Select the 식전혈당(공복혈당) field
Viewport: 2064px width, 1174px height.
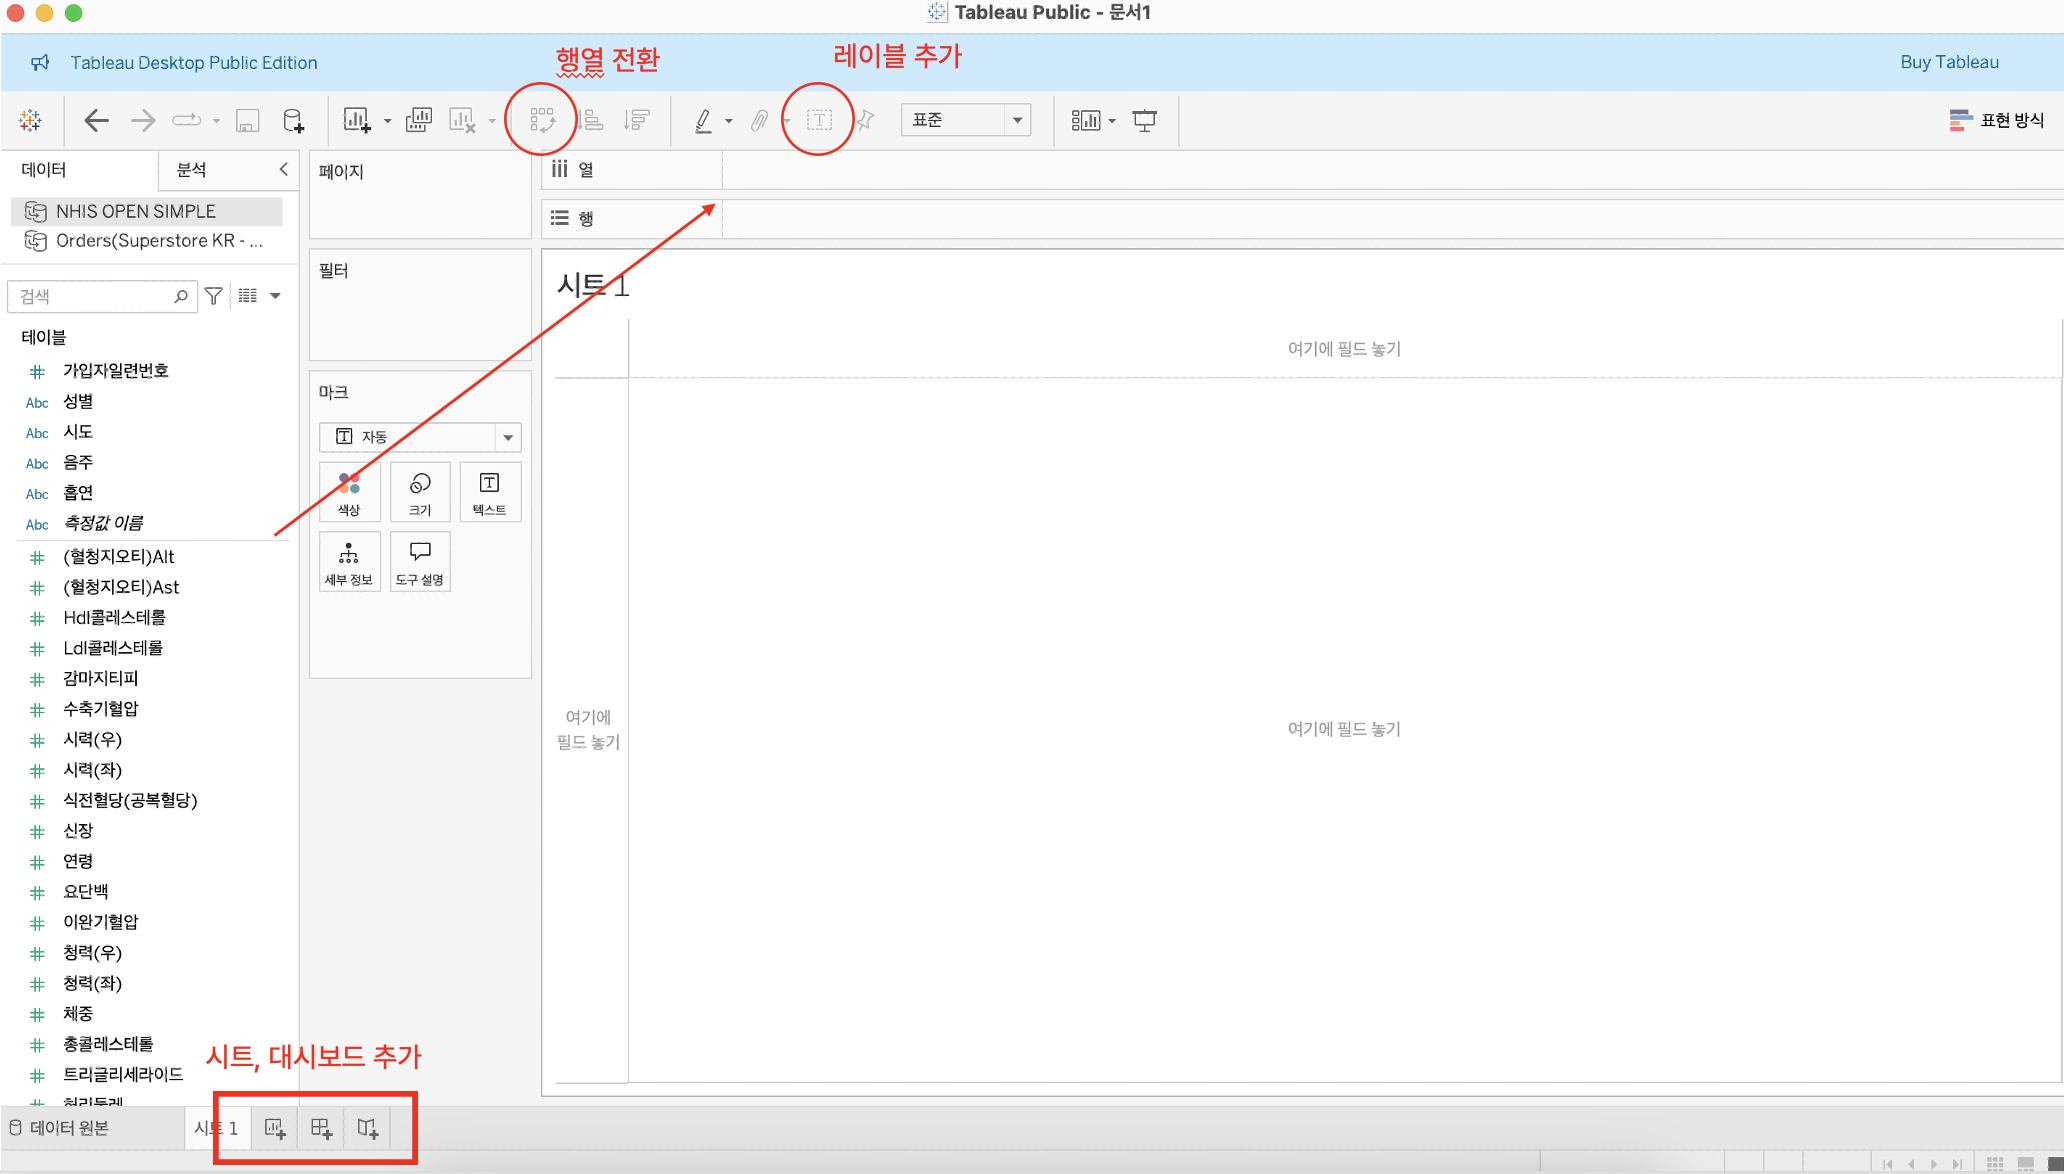pyautogui.click(x=130, y=800)
